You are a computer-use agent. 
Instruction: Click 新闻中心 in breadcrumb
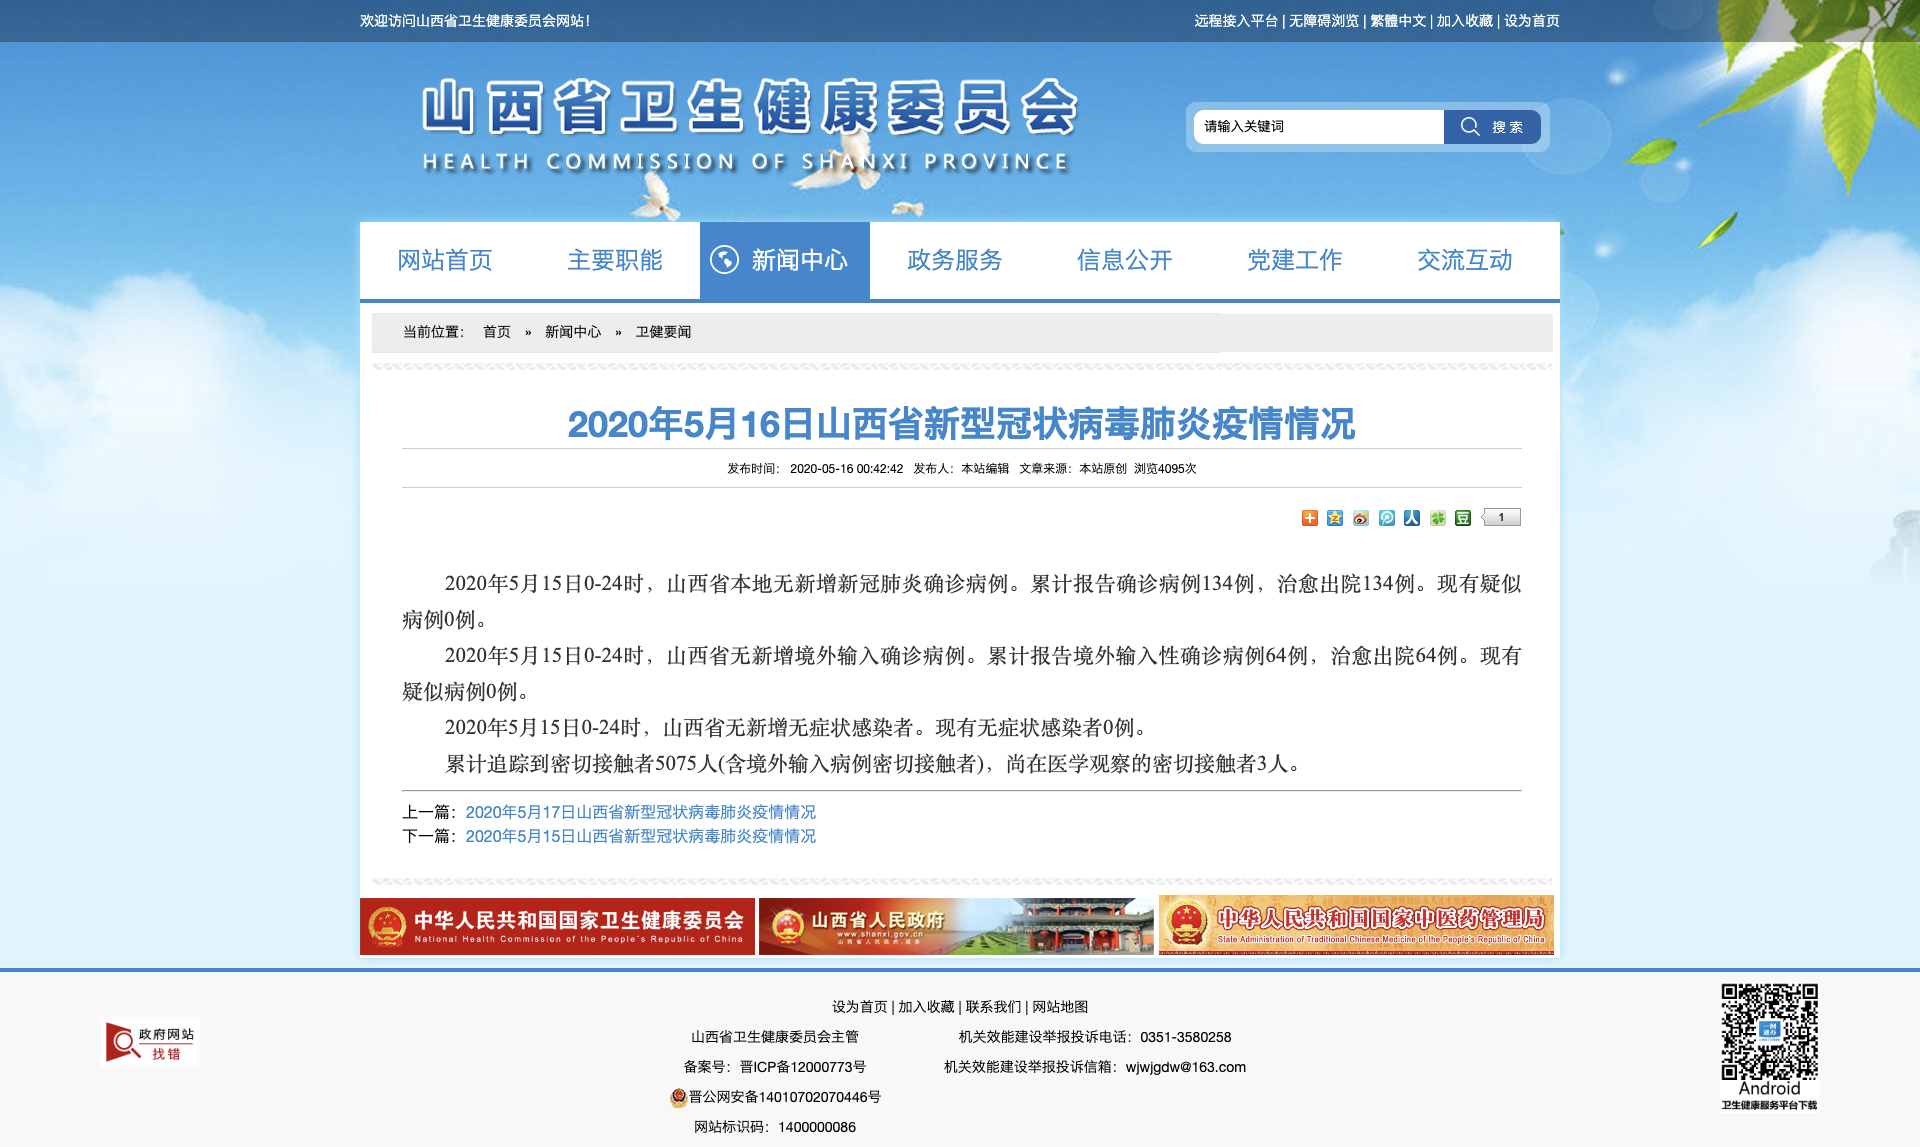[x=573, y=332]
